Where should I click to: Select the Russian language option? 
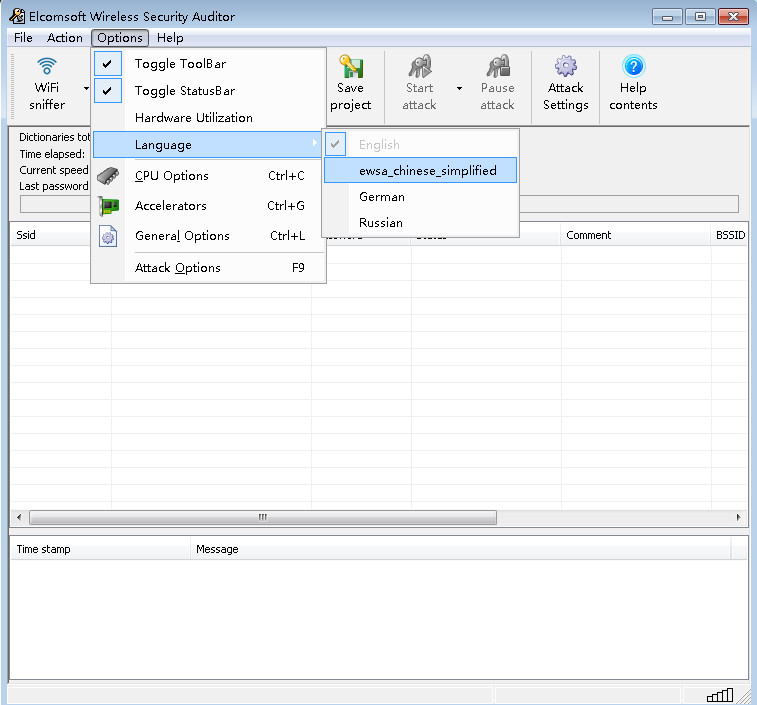(421, 223)
